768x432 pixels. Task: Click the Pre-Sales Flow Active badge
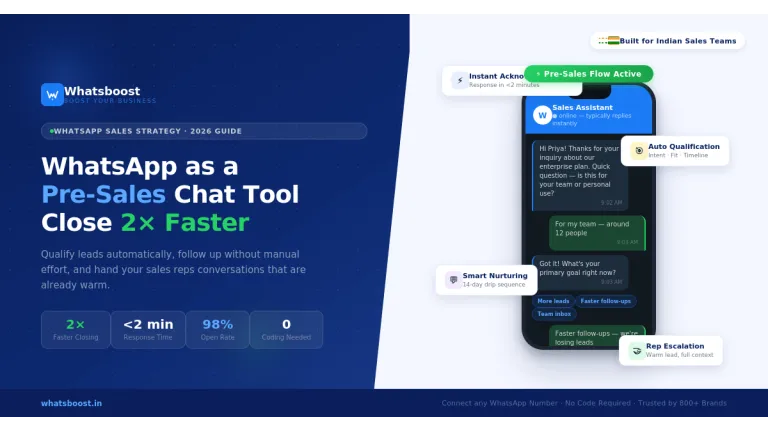tap(589, 74)
